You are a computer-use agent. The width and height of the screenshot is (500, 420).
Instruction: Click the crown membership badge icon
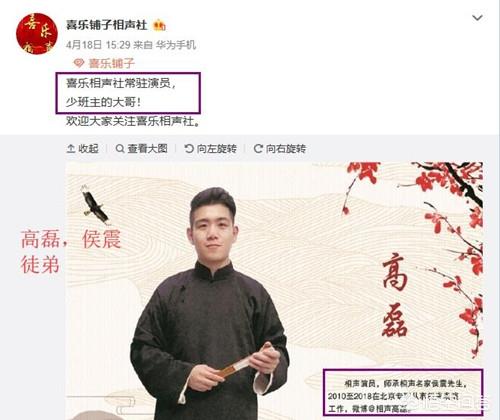point(159,25)
